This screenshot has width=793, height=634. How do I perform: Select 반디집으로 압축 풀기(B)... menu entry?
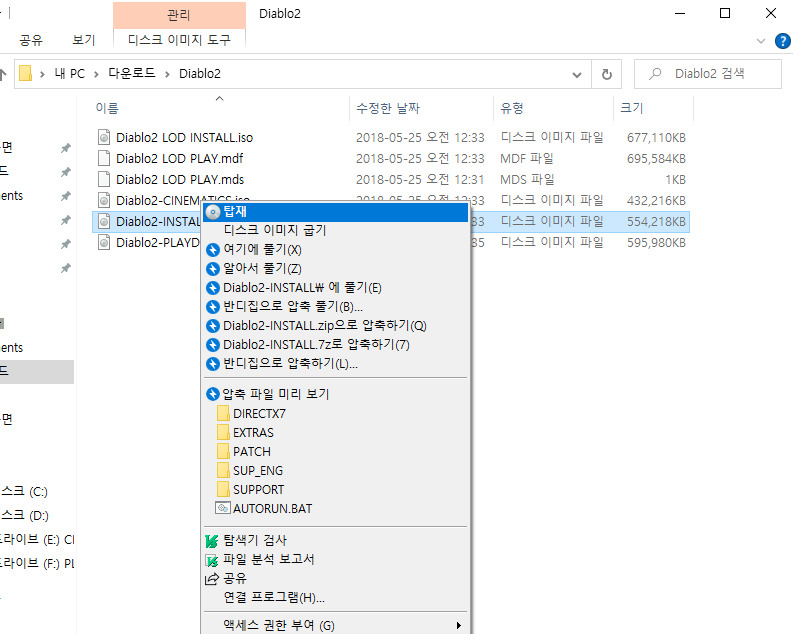coord(336,306)
